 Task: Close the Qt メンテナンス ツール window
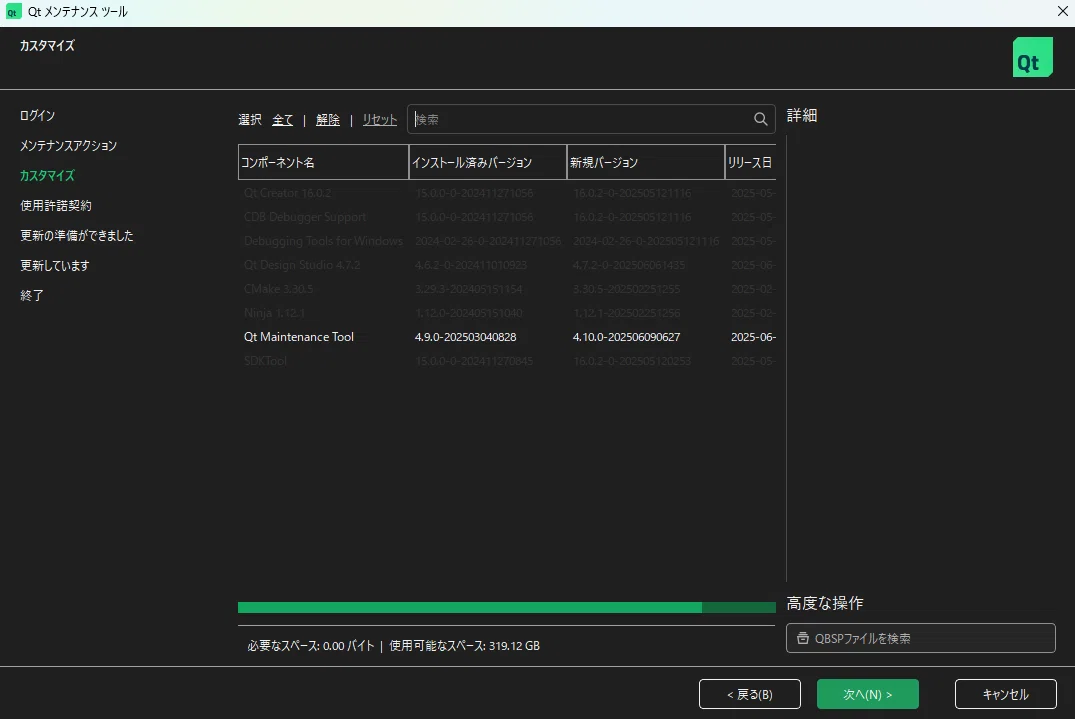pyautogui.click(x=1062, y=12)
